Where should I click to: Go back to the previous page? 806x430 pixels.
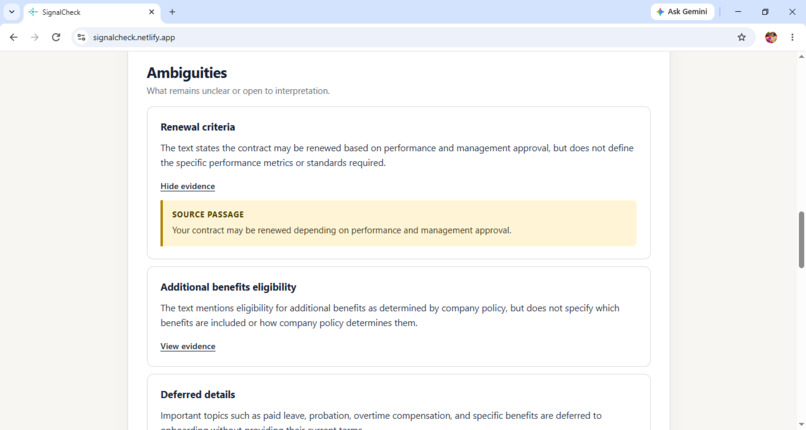point(14,37)
